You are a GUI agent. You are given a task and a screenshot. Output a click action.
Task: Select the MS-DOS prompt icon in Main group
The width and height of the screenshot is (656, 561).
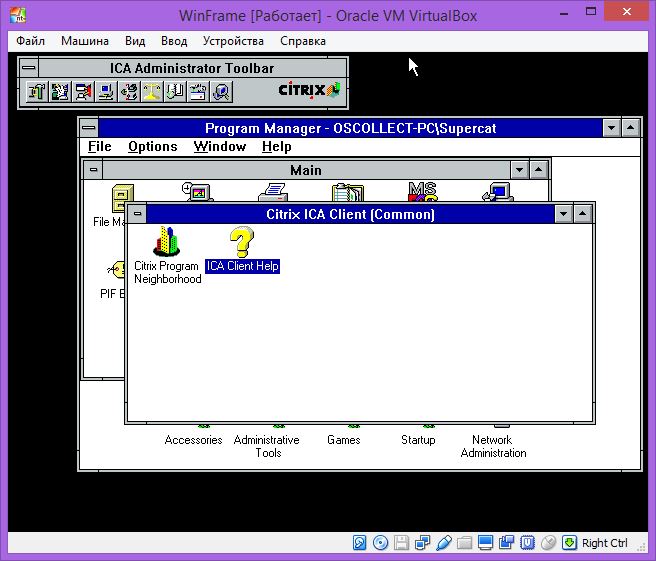(x=423, y=192)
